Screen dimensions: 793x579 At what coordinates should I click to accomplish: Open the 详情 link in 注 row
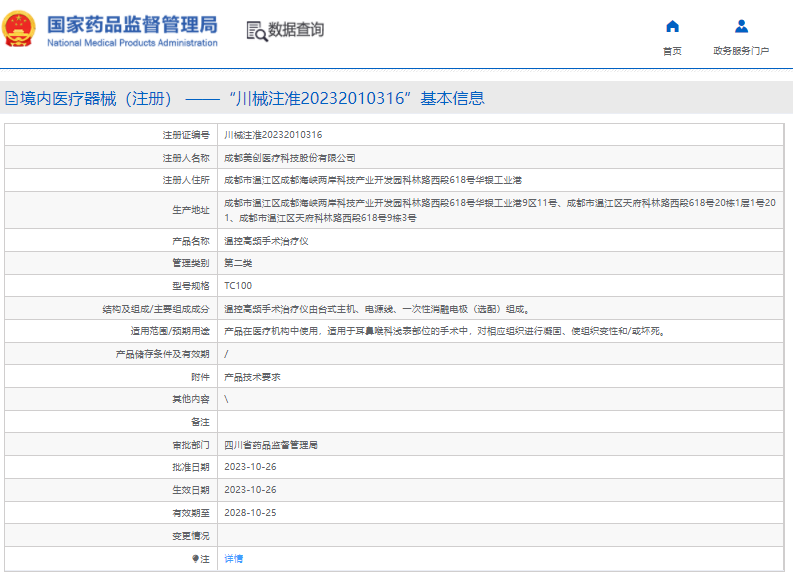tap(234, 559)
